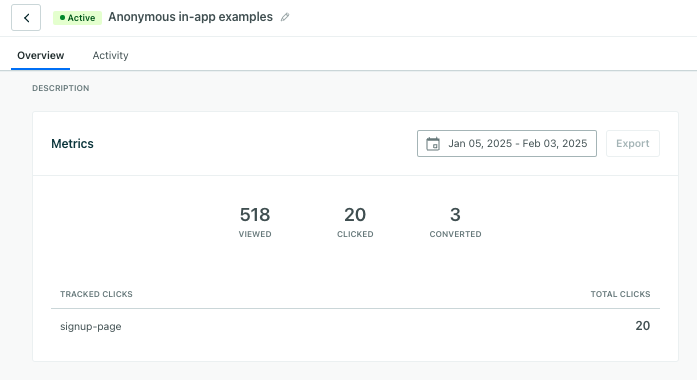
Task: Click the 518 viewed count
Action: tap(255, 215)
